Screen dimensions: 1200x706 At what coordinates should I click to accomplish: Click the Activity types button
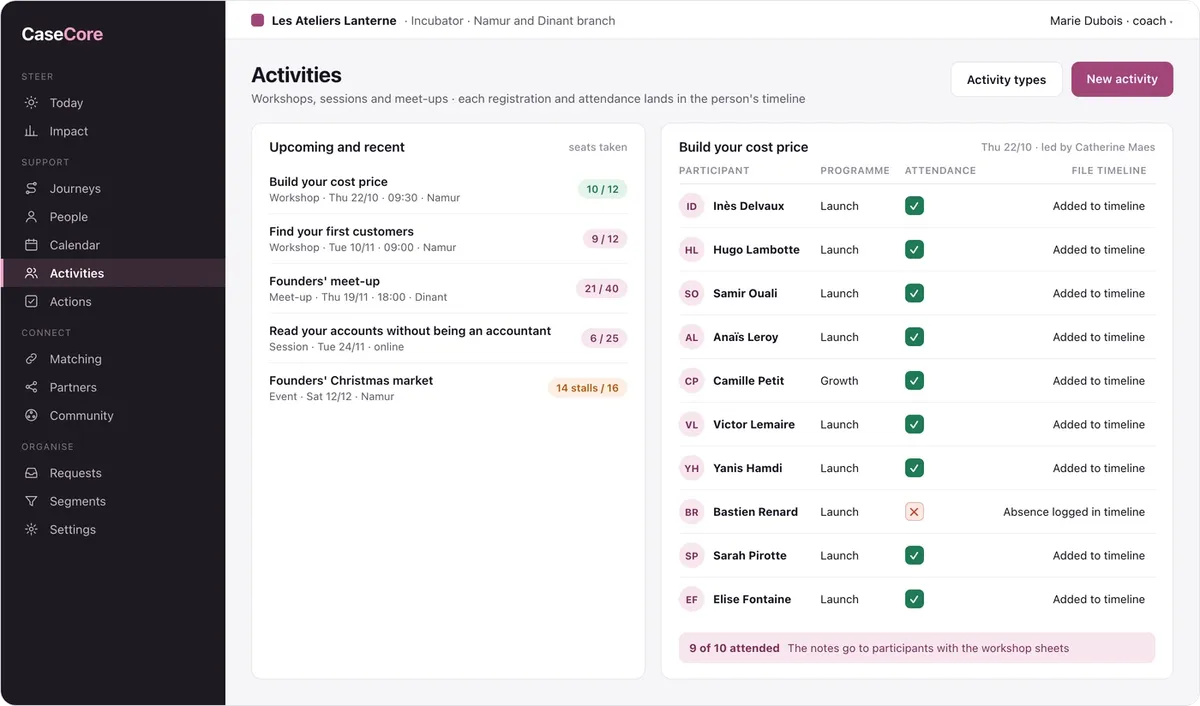(1006, 79)
